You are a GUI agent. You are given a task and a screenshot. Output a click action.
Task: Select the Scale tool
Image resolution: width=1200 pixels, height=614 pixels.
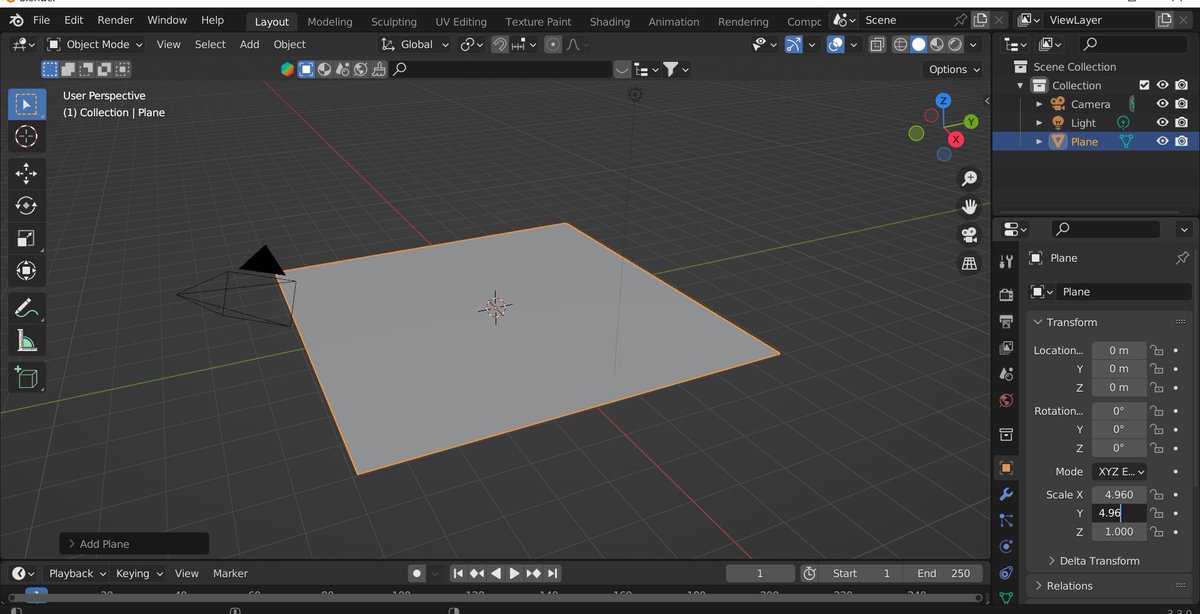pyautogui.click(x=27, y=238)
